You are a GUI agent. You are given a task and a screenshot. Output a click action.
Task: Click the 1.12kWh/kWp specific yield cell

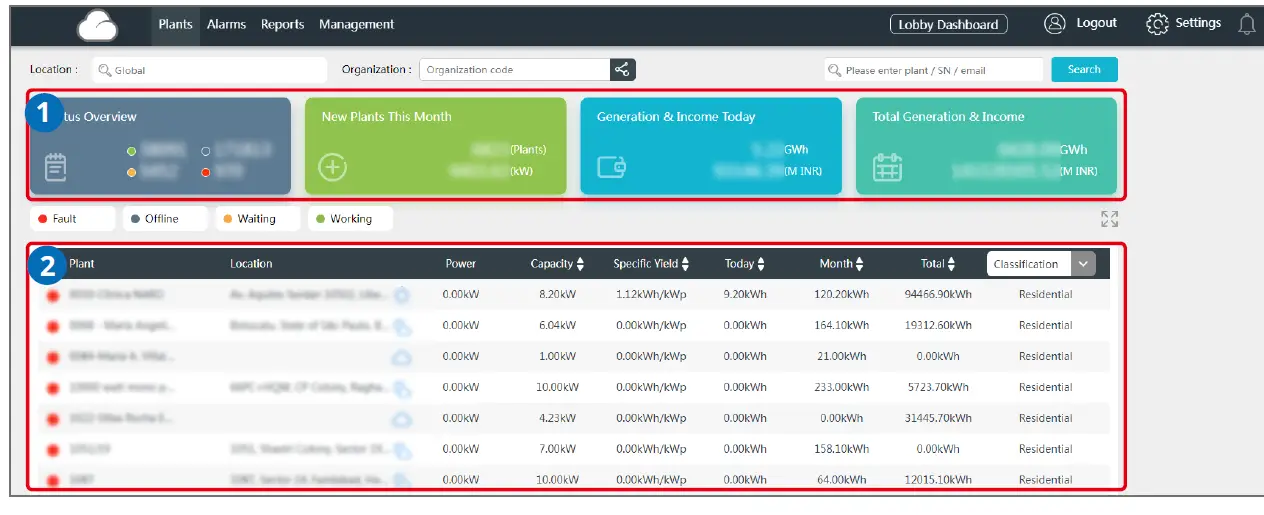(652, 295)
